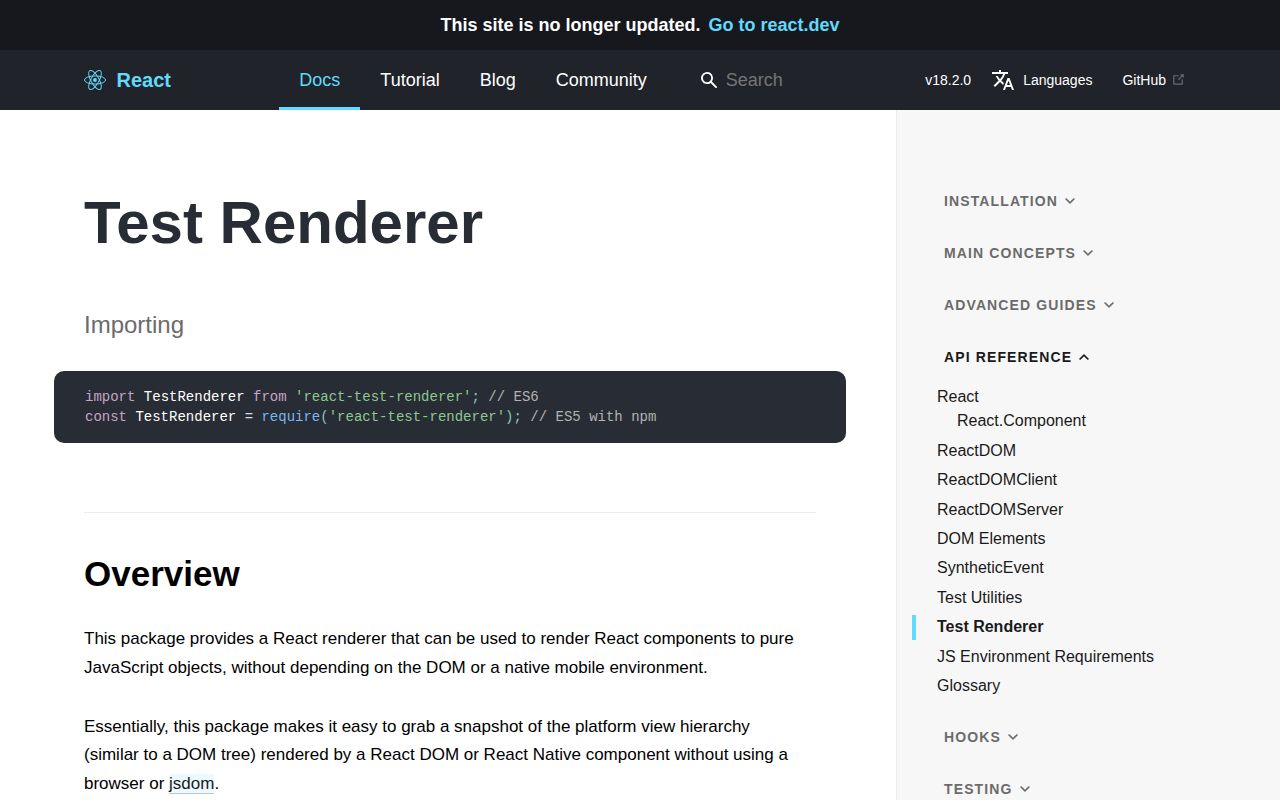Click the 'Test Renderer' page heading

pyautogui.click(x=283, y=222)
